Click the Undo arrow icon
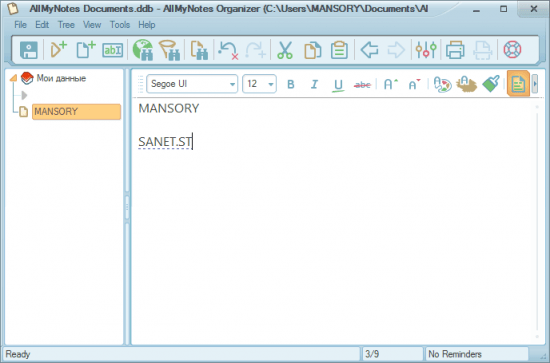 pos(228,50)
